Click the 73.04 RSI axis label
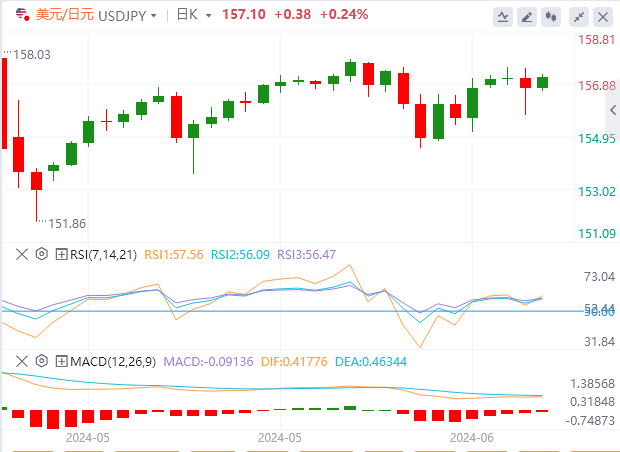Image resolution: width=620 pixels, height=452 pixels. click(x=599, y=277)
